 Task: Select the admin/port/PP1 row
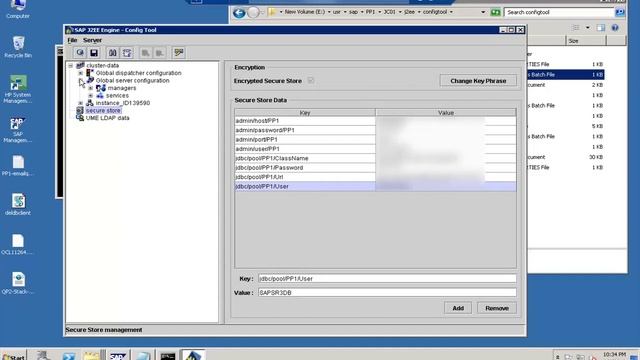pos(376,140)
